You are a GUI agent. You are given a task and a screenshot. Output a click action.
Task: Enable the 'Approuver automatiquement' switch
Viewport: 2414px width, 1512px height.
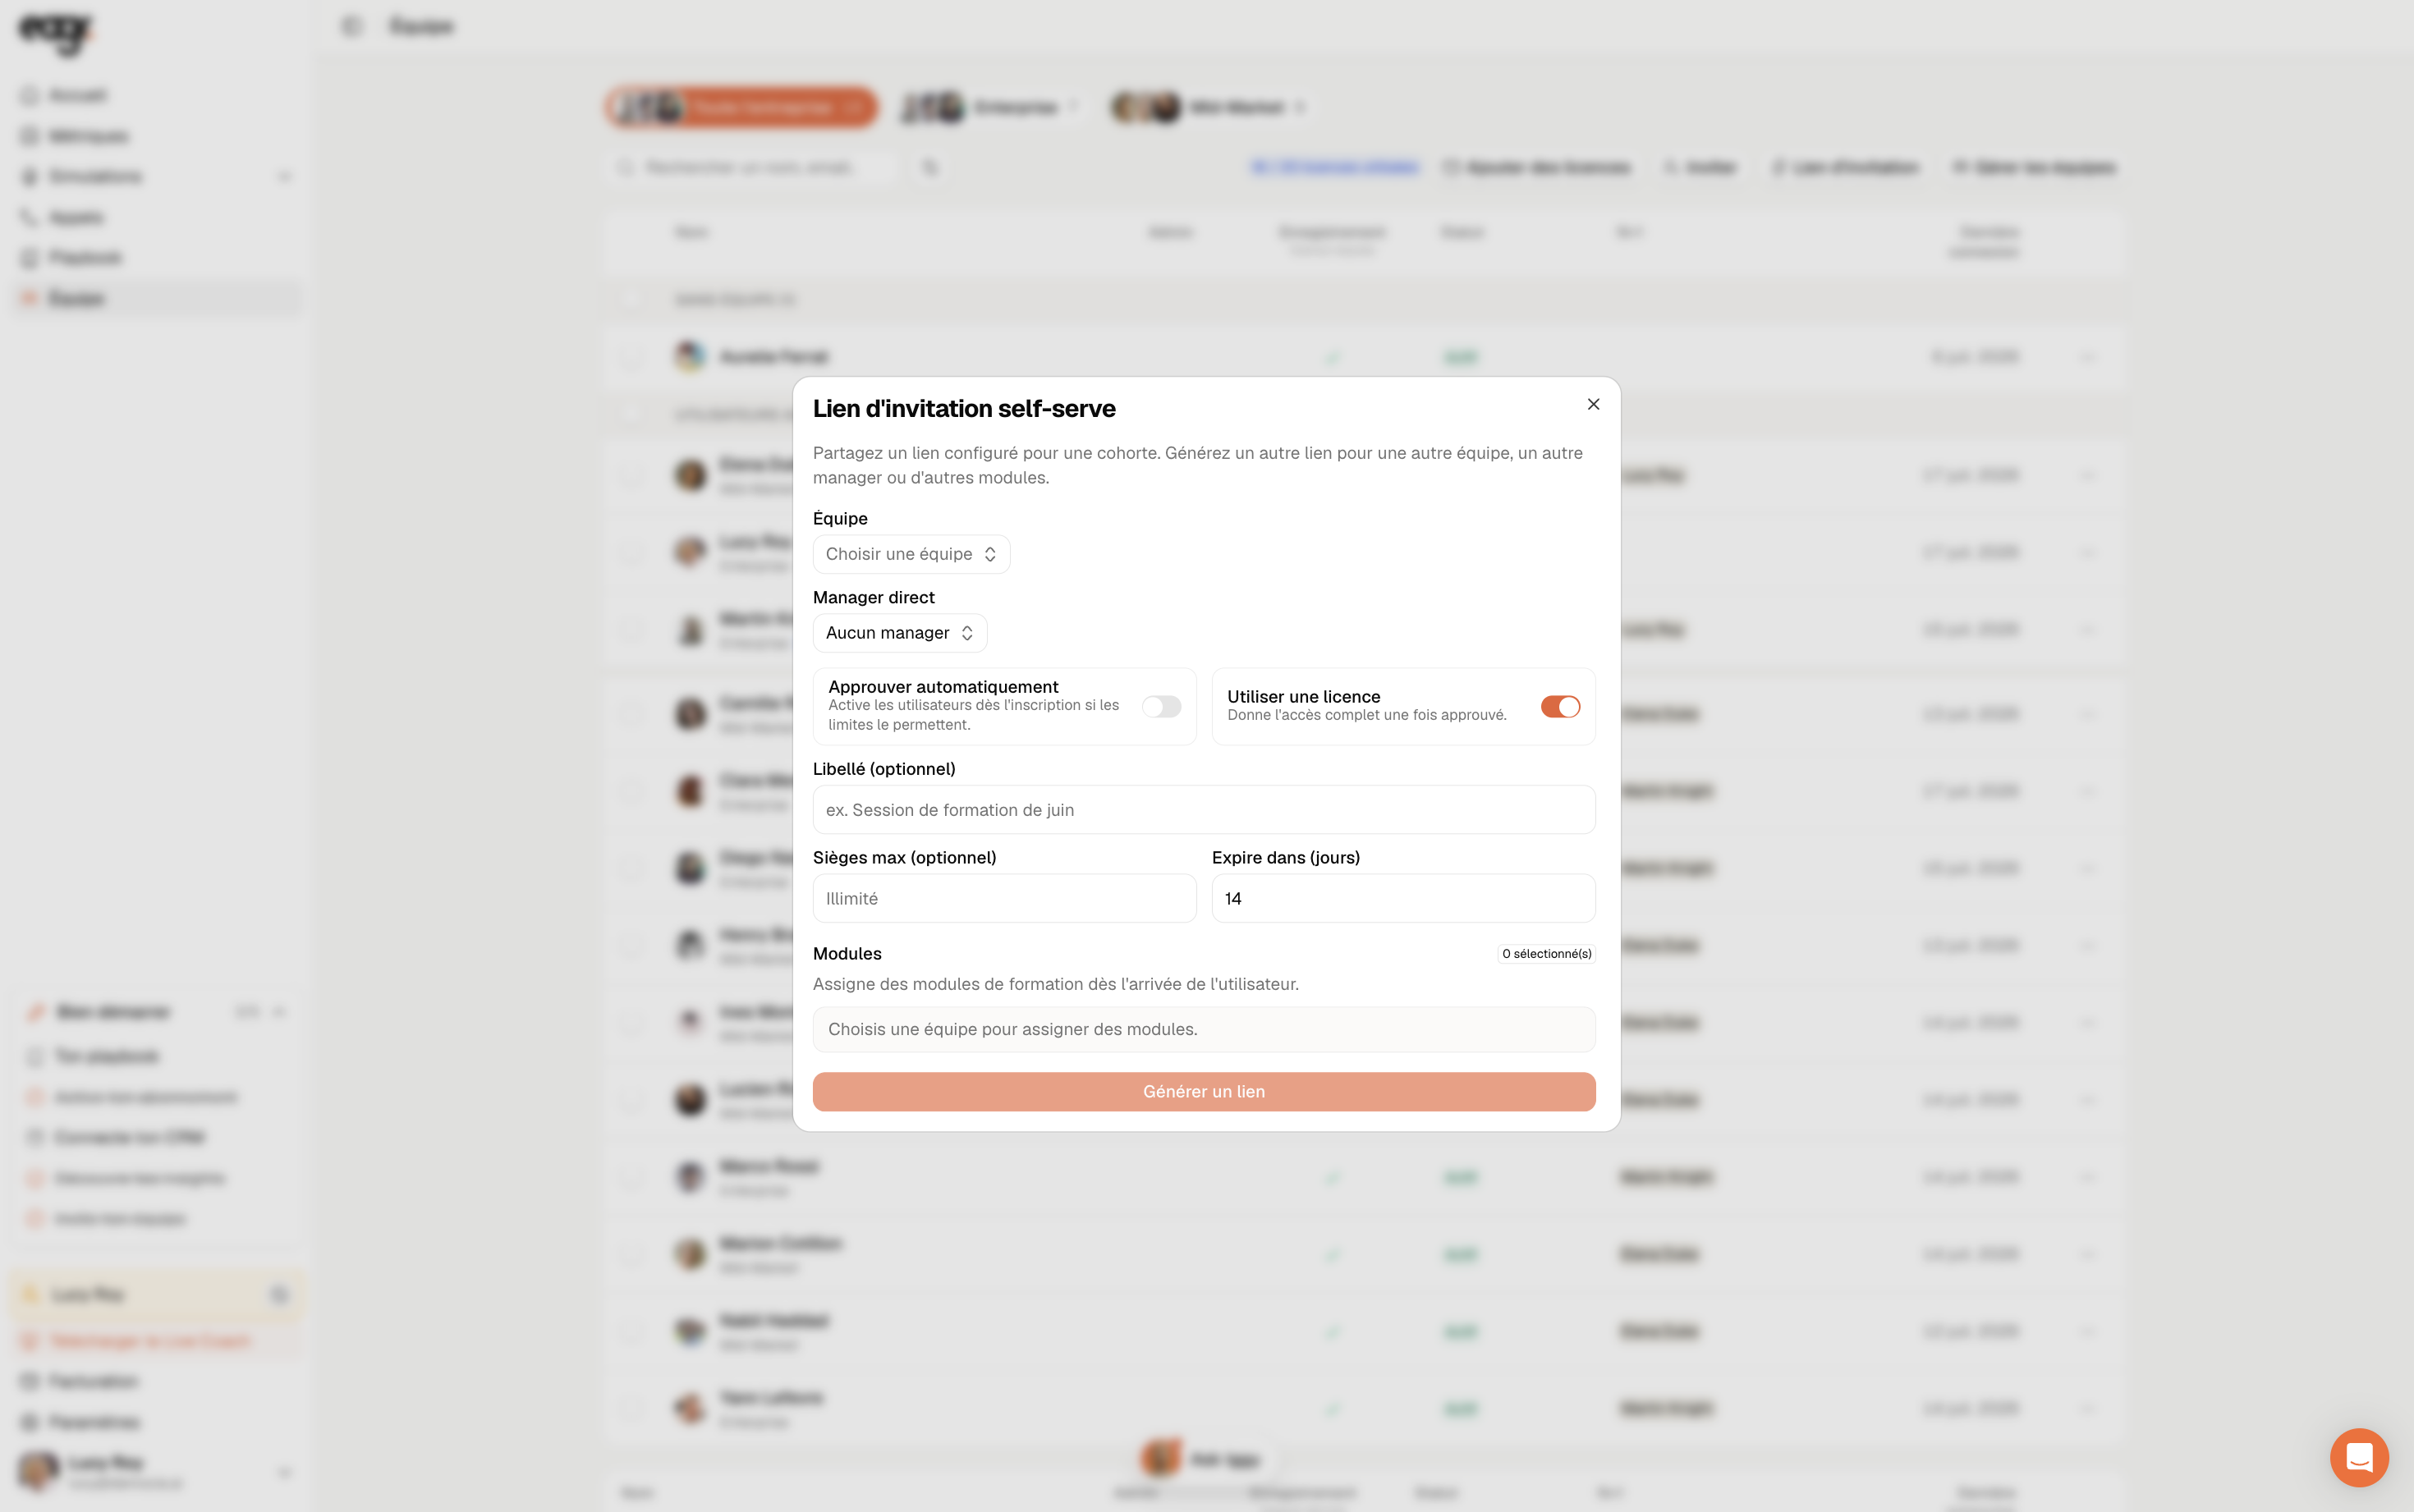click(1161, 707)
